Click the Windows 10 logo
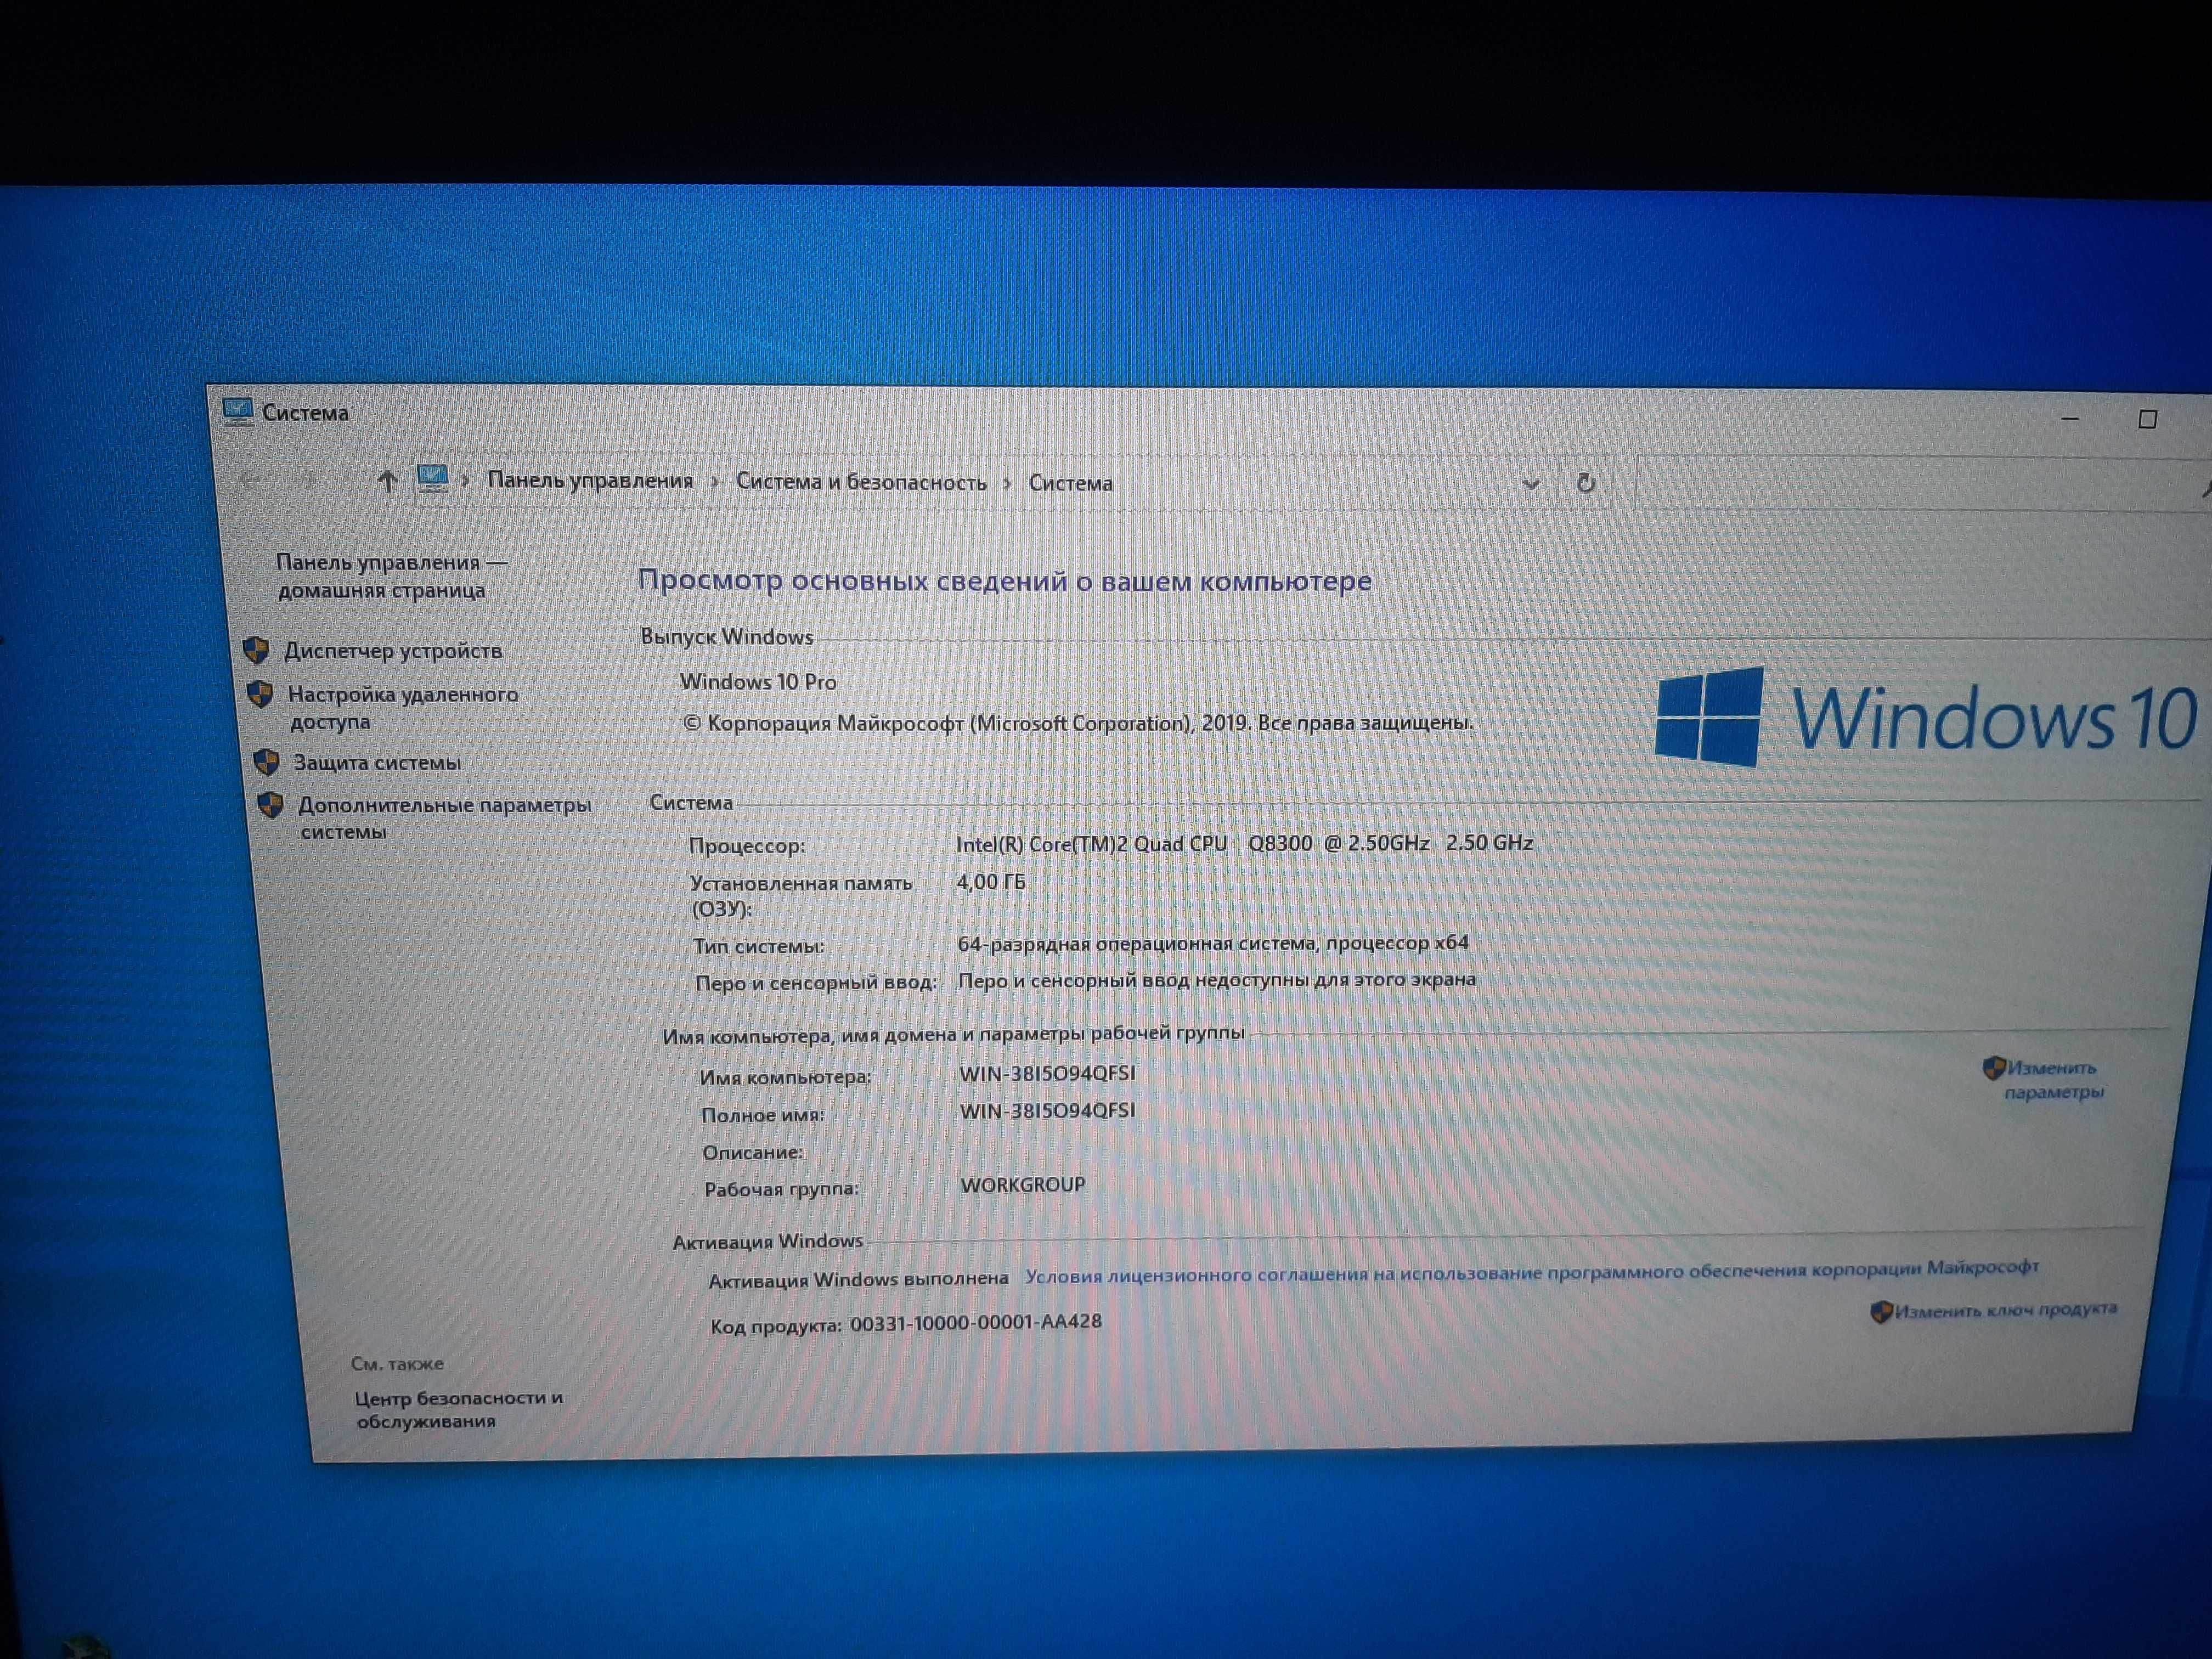 click(x=1925, y=716)
